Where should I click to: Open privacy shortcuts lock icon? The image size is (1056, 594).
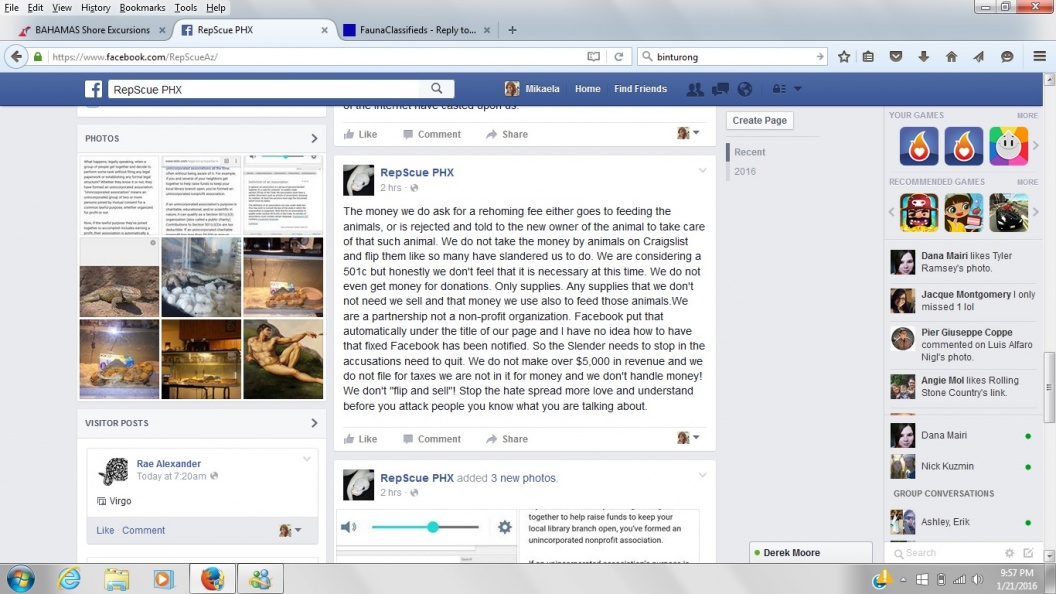[779, 89]
